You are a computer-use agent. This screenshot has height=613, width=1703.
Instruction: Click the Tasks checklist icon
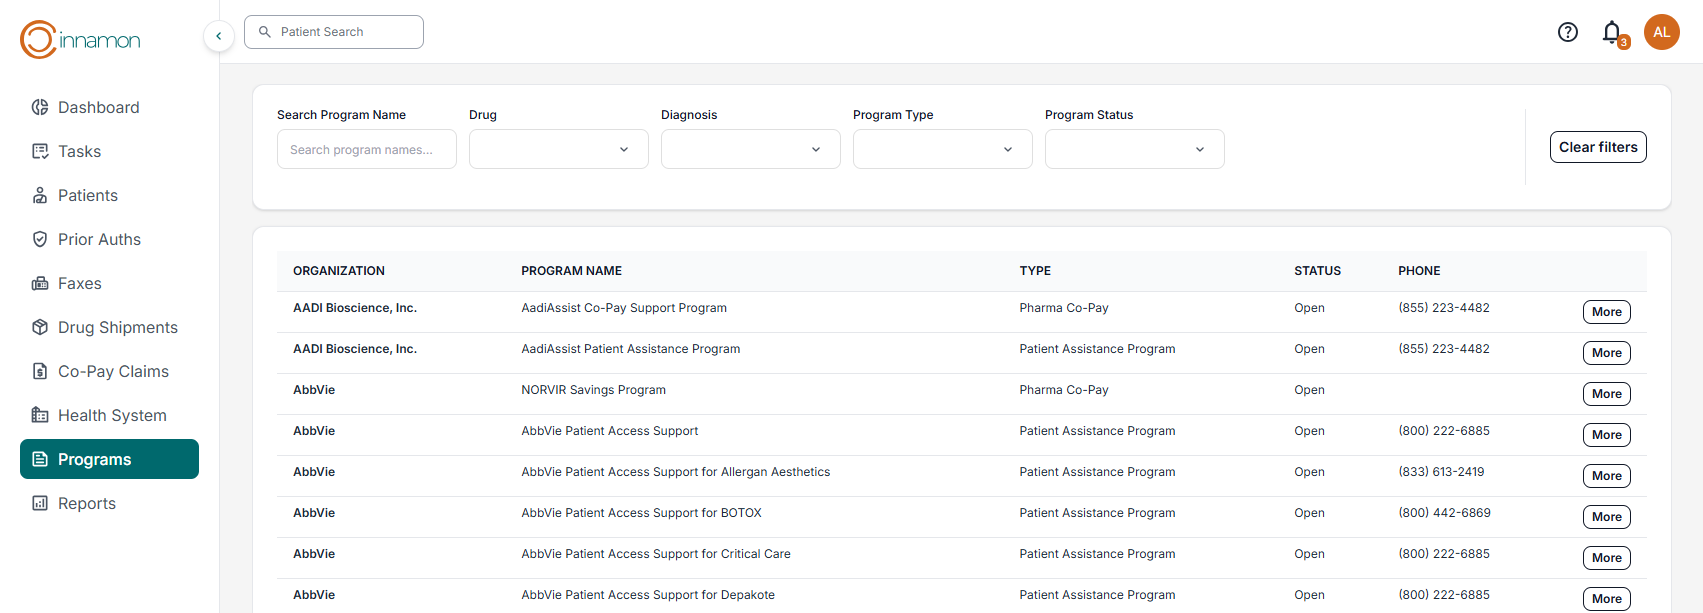[40, 151]
